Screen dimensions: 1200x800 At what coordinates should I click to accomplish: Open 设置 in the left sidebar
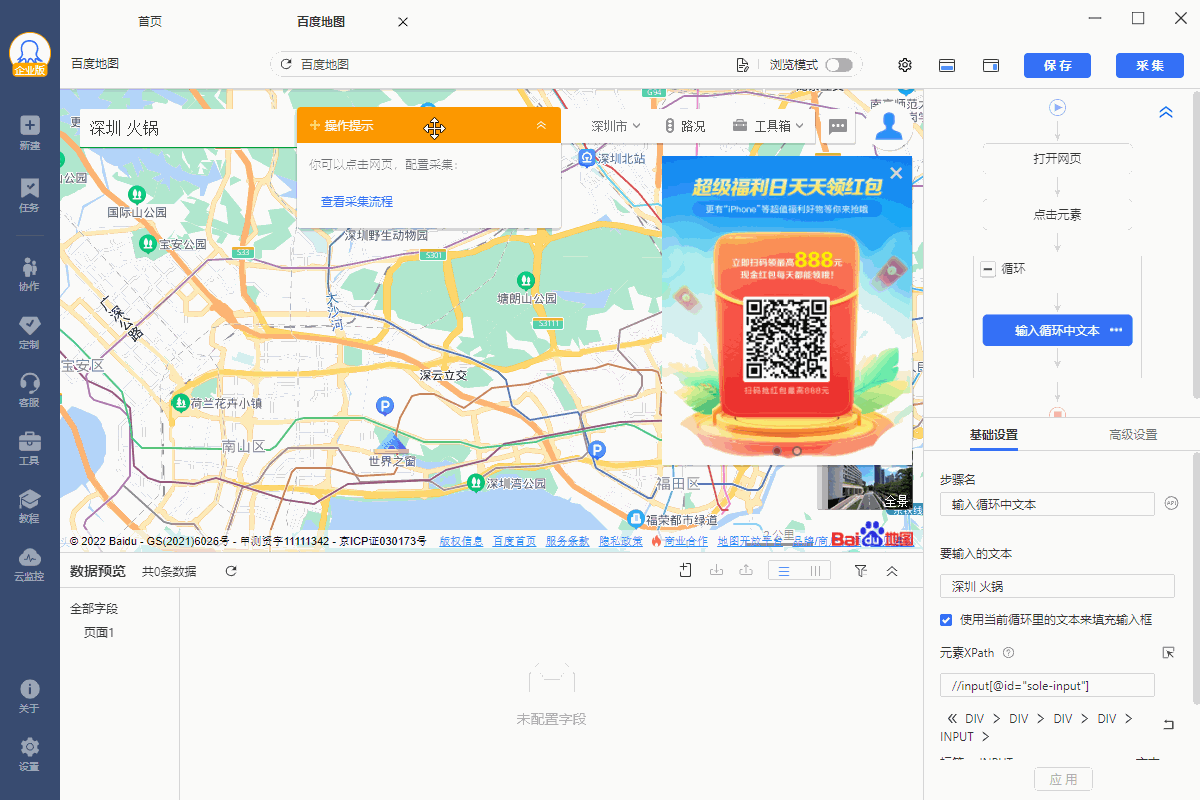(30, 755)
